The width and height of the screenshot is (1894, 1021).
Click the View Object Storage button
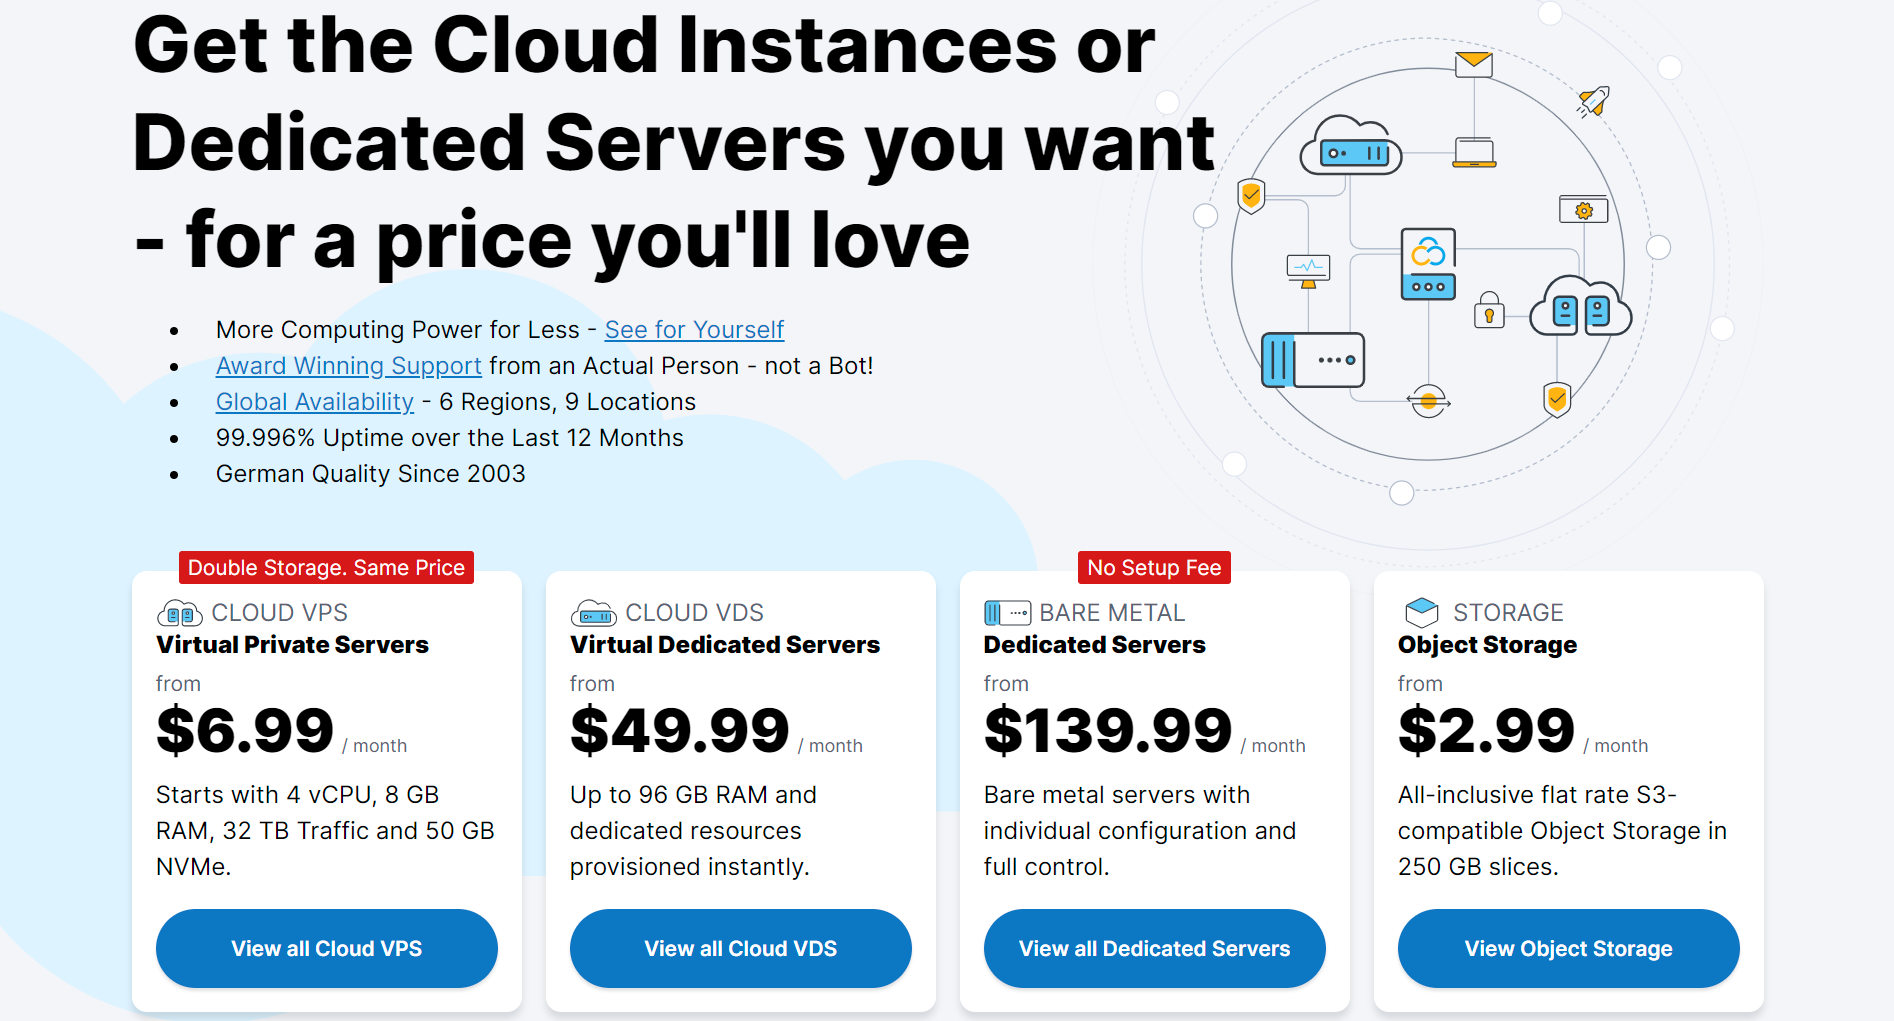click(1568, 948)
